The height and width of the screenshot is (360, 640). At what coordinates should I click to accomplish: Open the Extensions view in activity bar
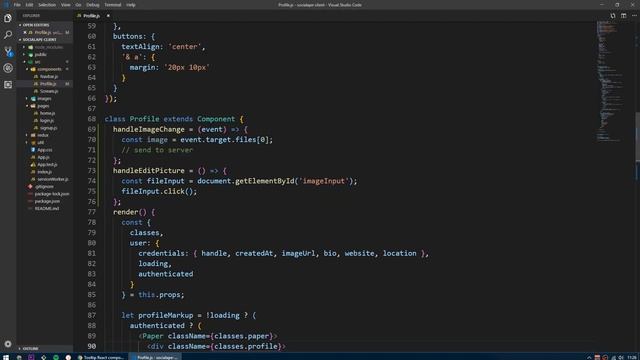click(x=8, y=84)
